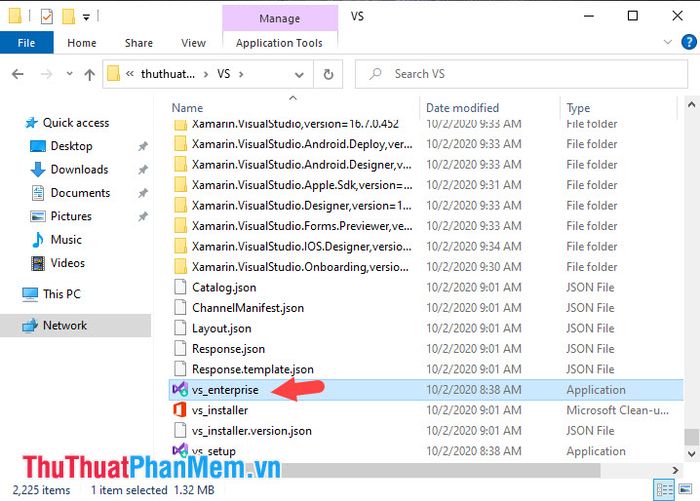This screenshot has height=501, width=700.
Task: Switch to Details view layout
Action: (664, 490)
